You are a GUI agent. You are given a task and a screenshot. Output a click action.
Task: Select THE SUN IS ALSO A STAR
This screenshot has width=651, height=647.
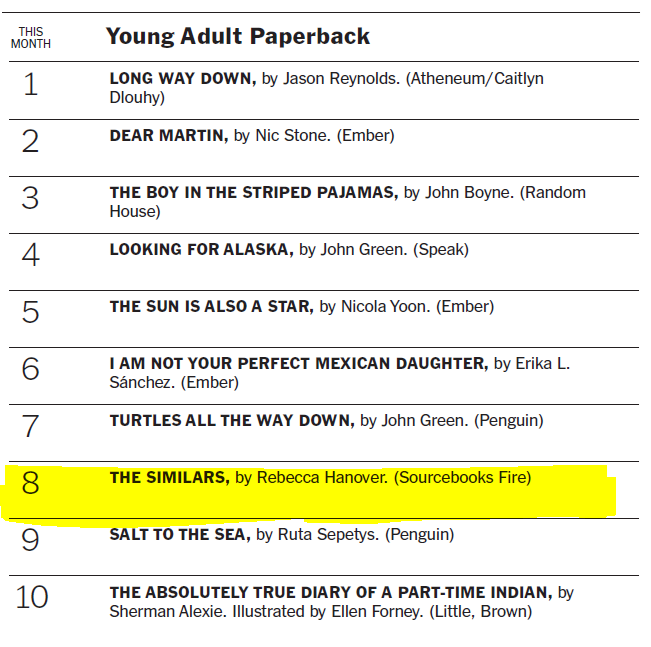click(212, 306)
